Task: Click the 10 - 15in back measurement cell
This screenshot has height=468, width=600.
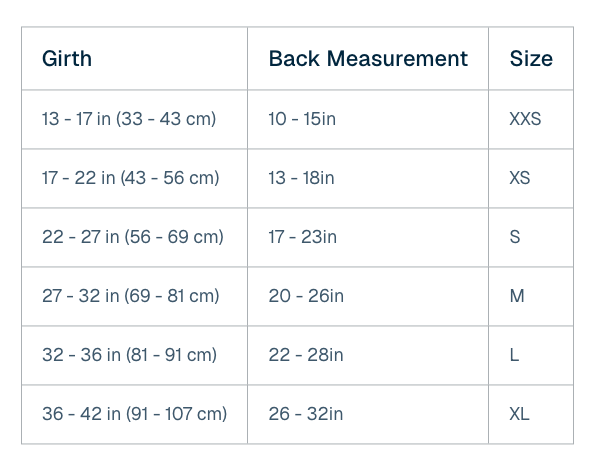Action: [x=368, y=119]
